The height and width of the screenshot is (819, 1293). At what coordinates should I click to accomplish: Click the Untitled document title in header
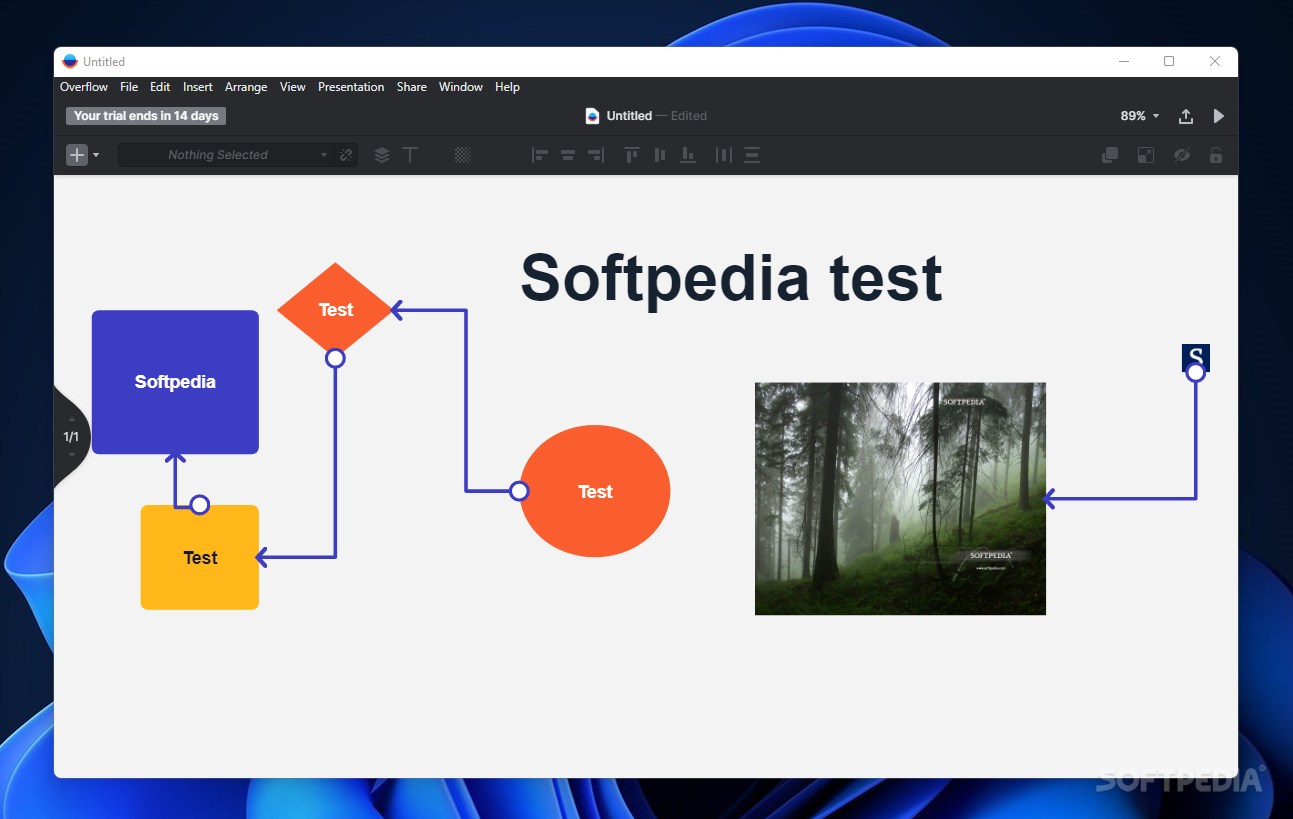click(x=629, y=116)
